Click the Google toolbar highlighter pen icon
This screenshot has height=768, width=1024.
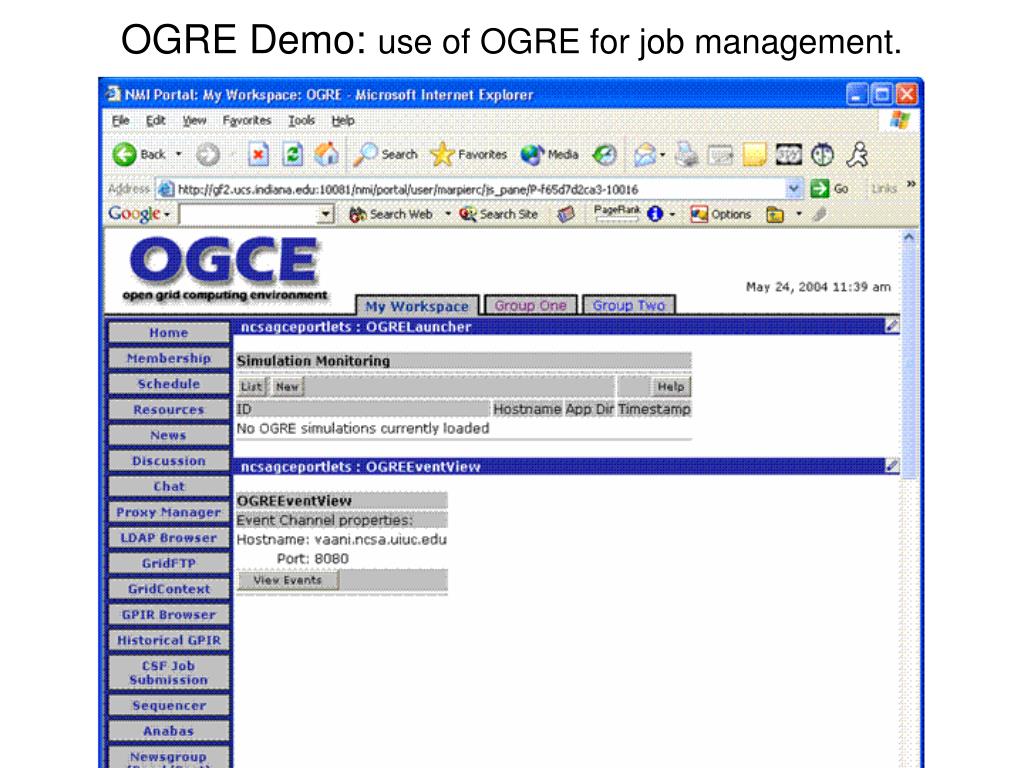pyautogui.click(x=820, y=214)
